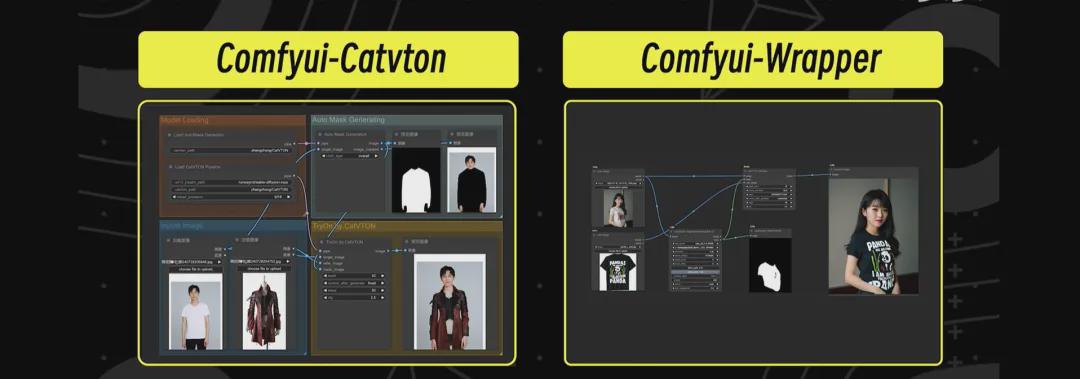Click the catvton_path field in Load CatVTON Pipeline
Image resolution: width=1080 pixels, height=379 pixels.
(230, 189)
